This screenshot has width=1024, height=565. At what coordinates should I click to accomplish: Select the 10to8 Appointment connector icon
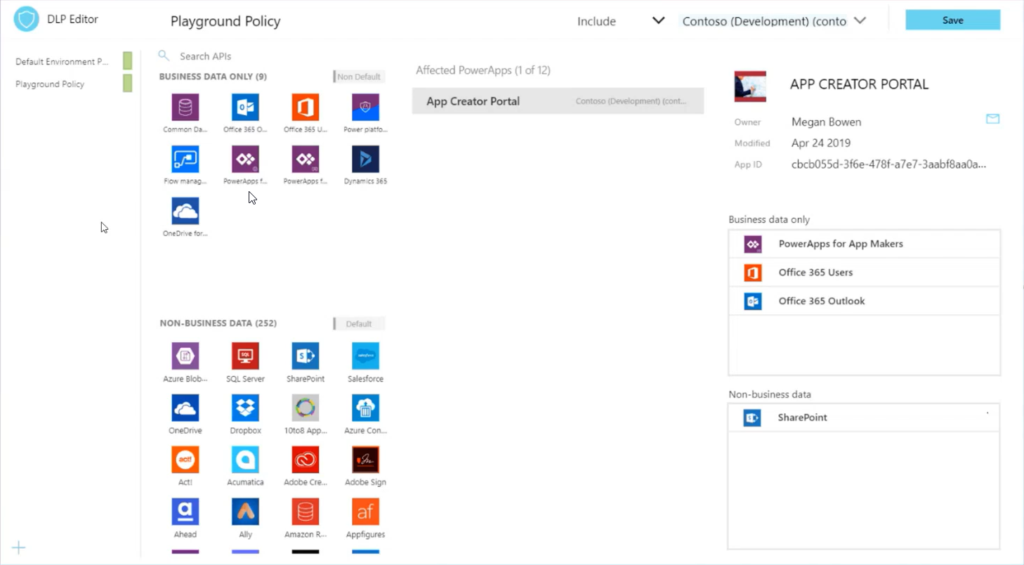coord(306,408)
